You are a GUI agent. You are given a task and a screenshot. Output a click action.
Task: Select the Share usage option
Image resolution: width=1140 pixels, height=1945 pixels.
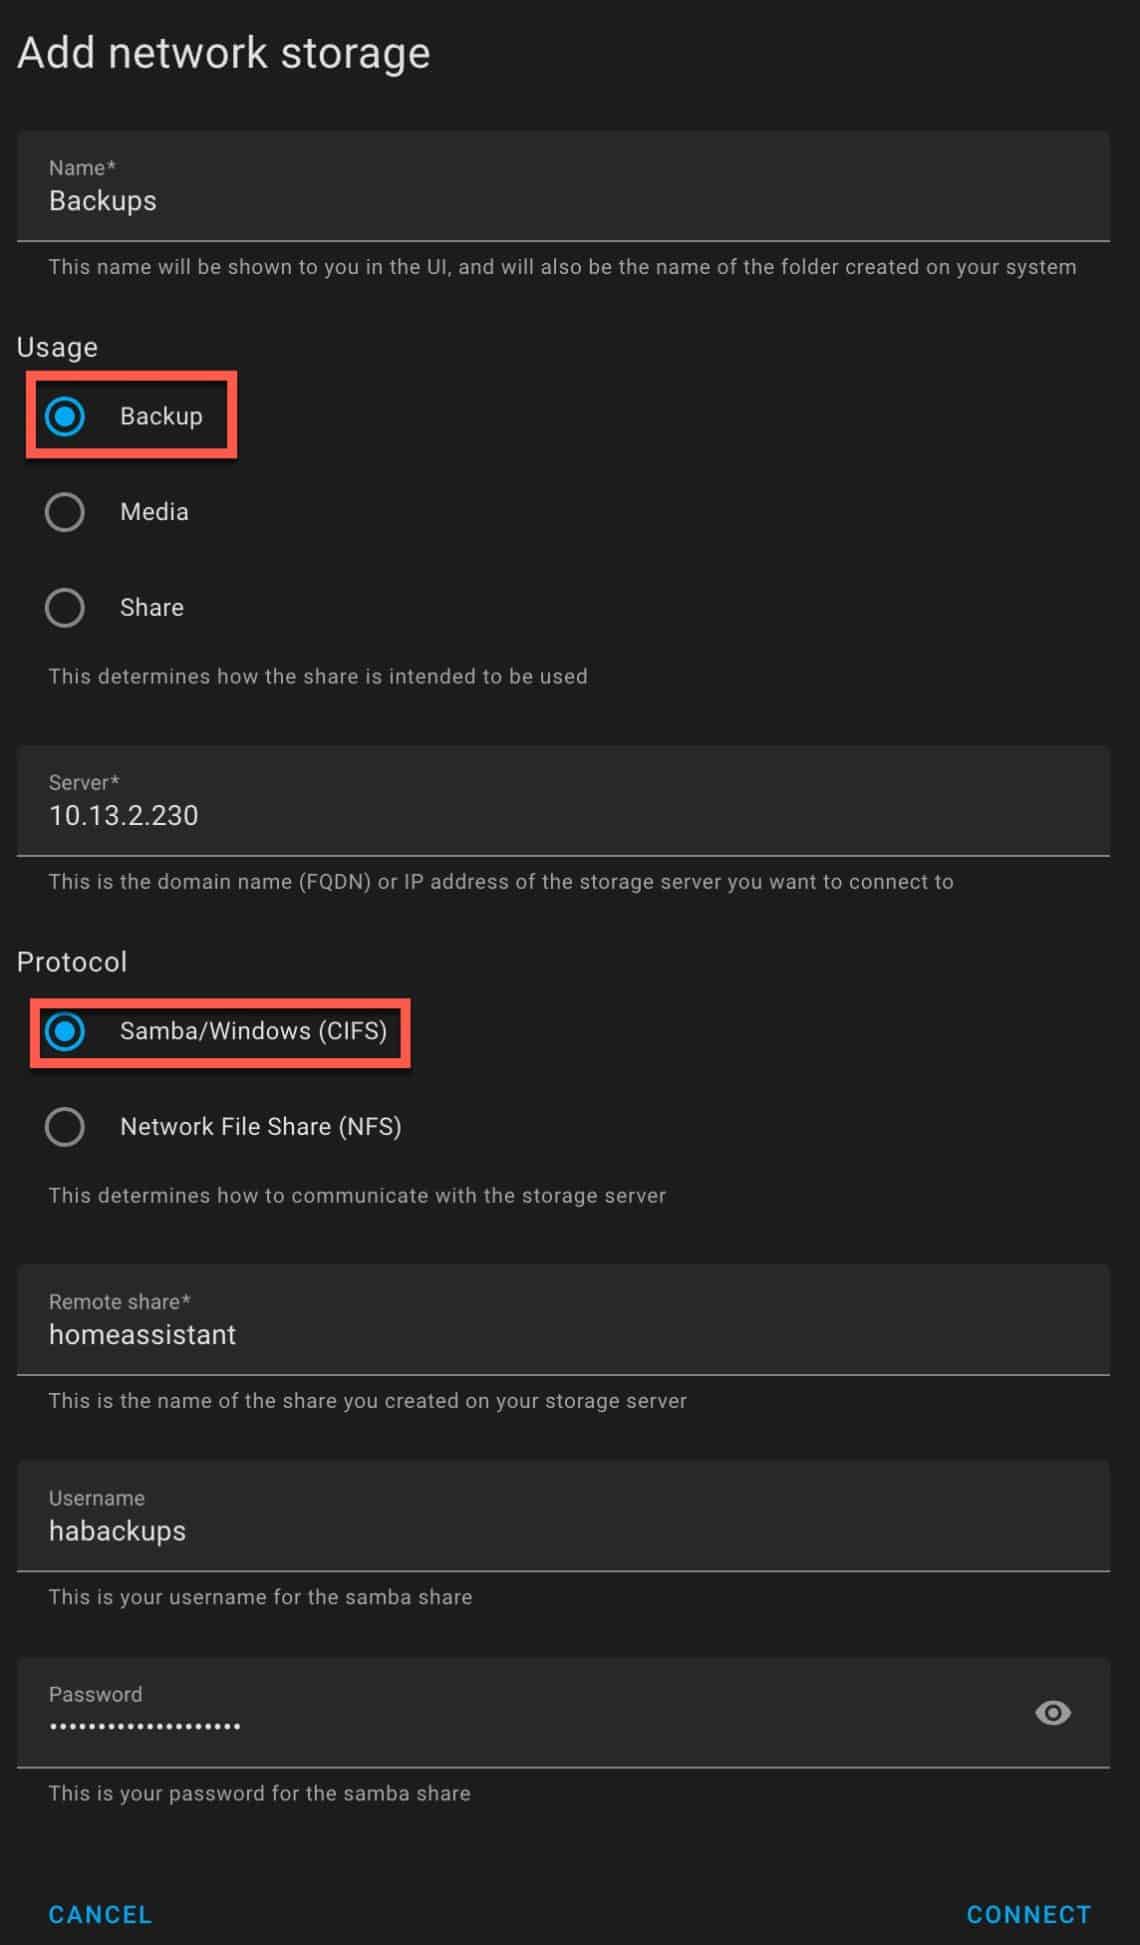click(x=64, y=607)
